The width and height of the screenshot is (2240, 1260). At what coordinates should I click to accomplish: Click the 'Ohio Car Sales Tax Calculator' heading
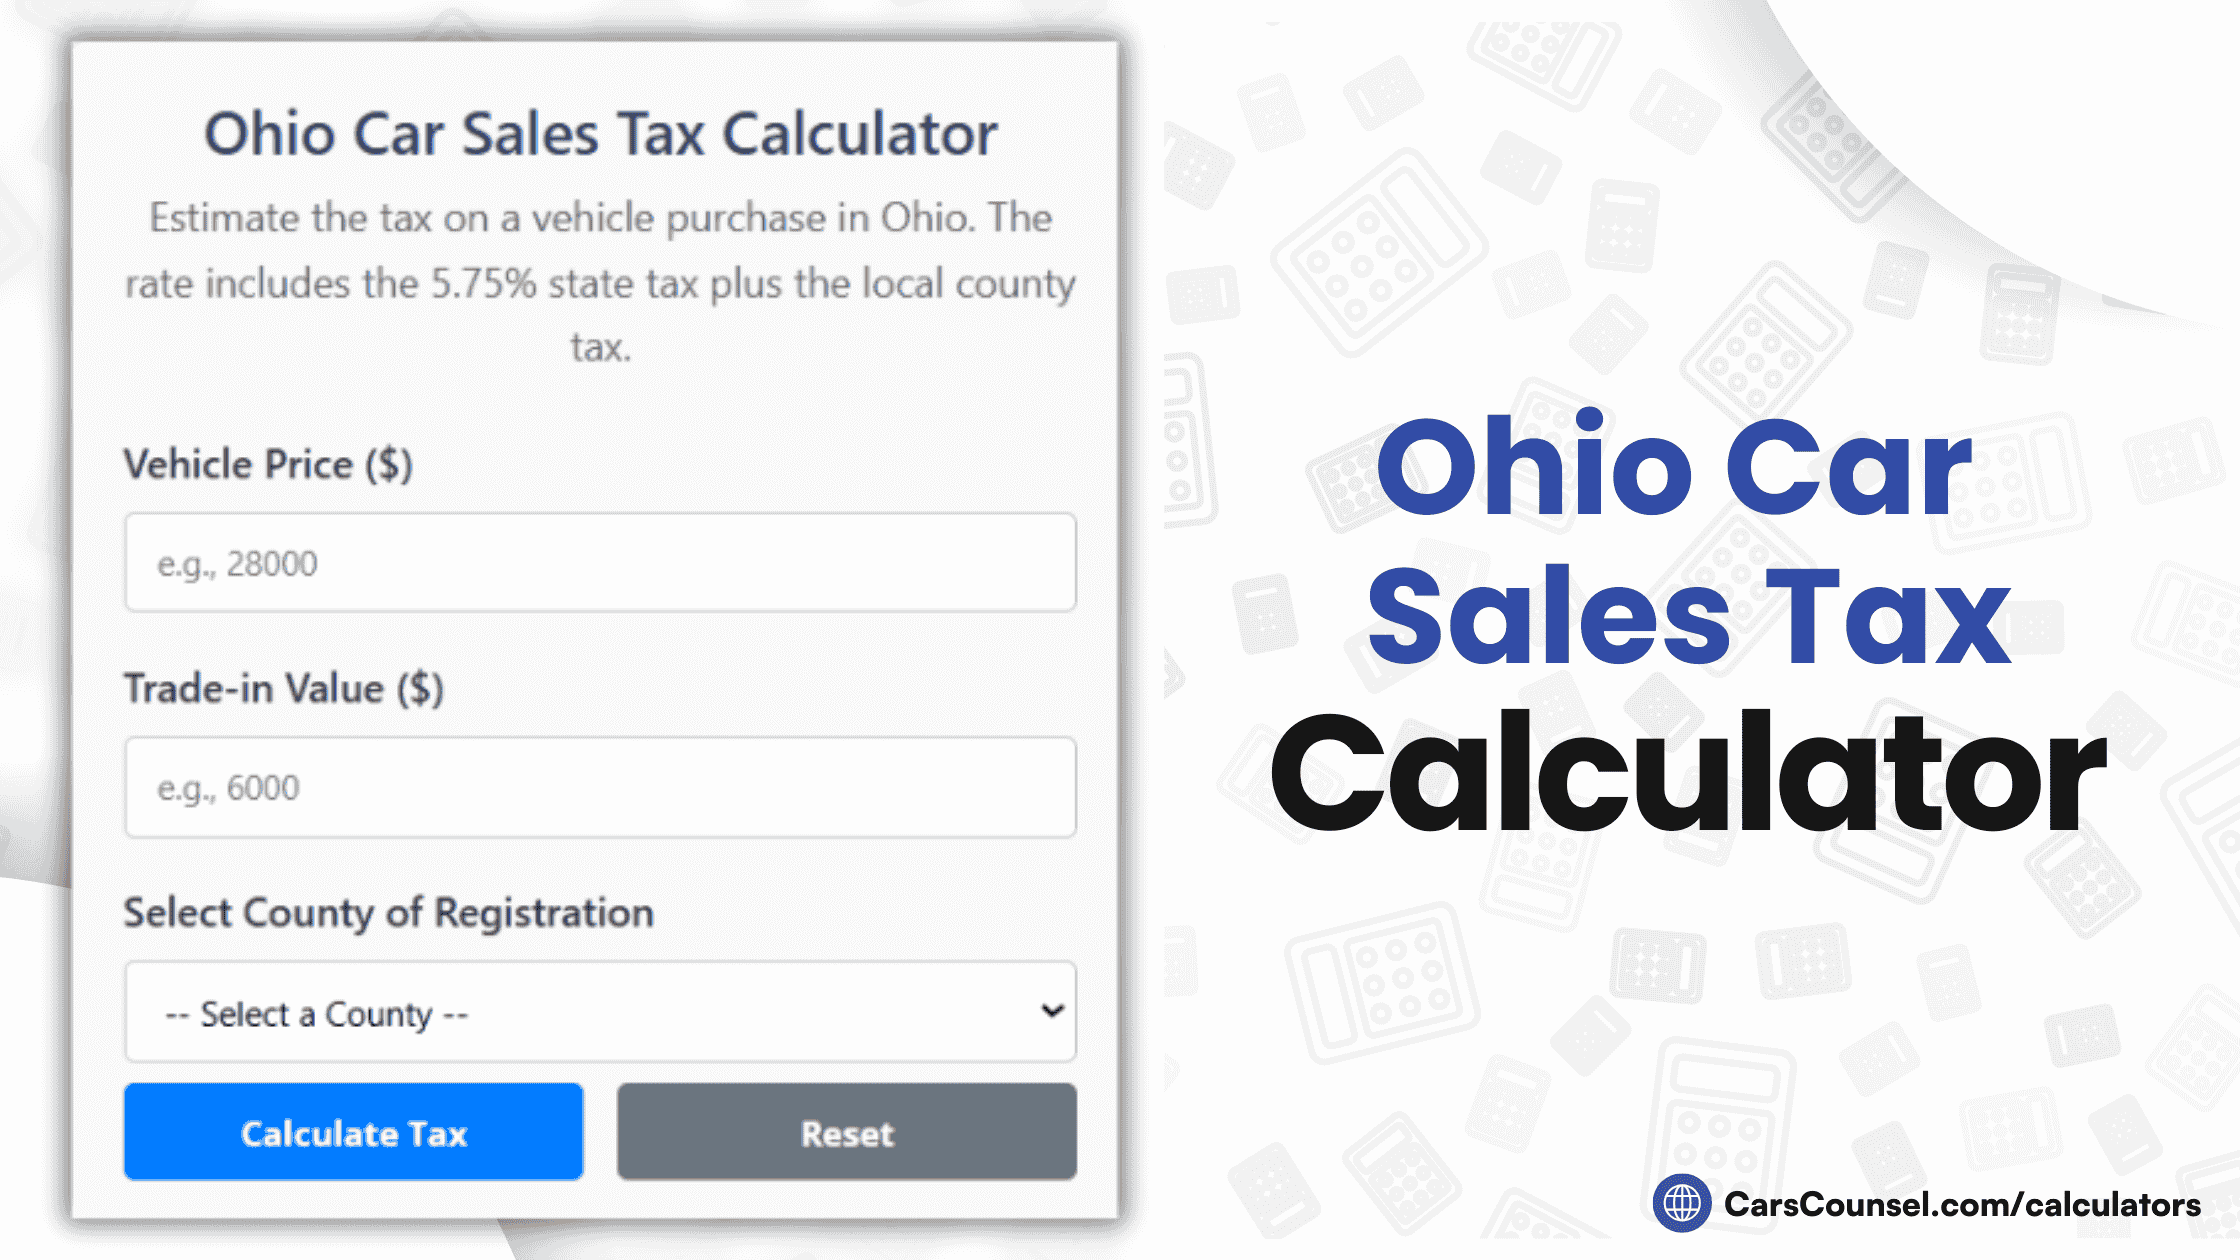point(600,133)
